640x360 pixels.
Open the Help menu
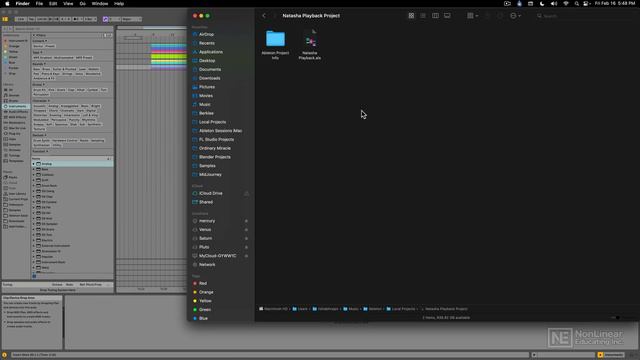pyautogui.click(x=119, y=4)
